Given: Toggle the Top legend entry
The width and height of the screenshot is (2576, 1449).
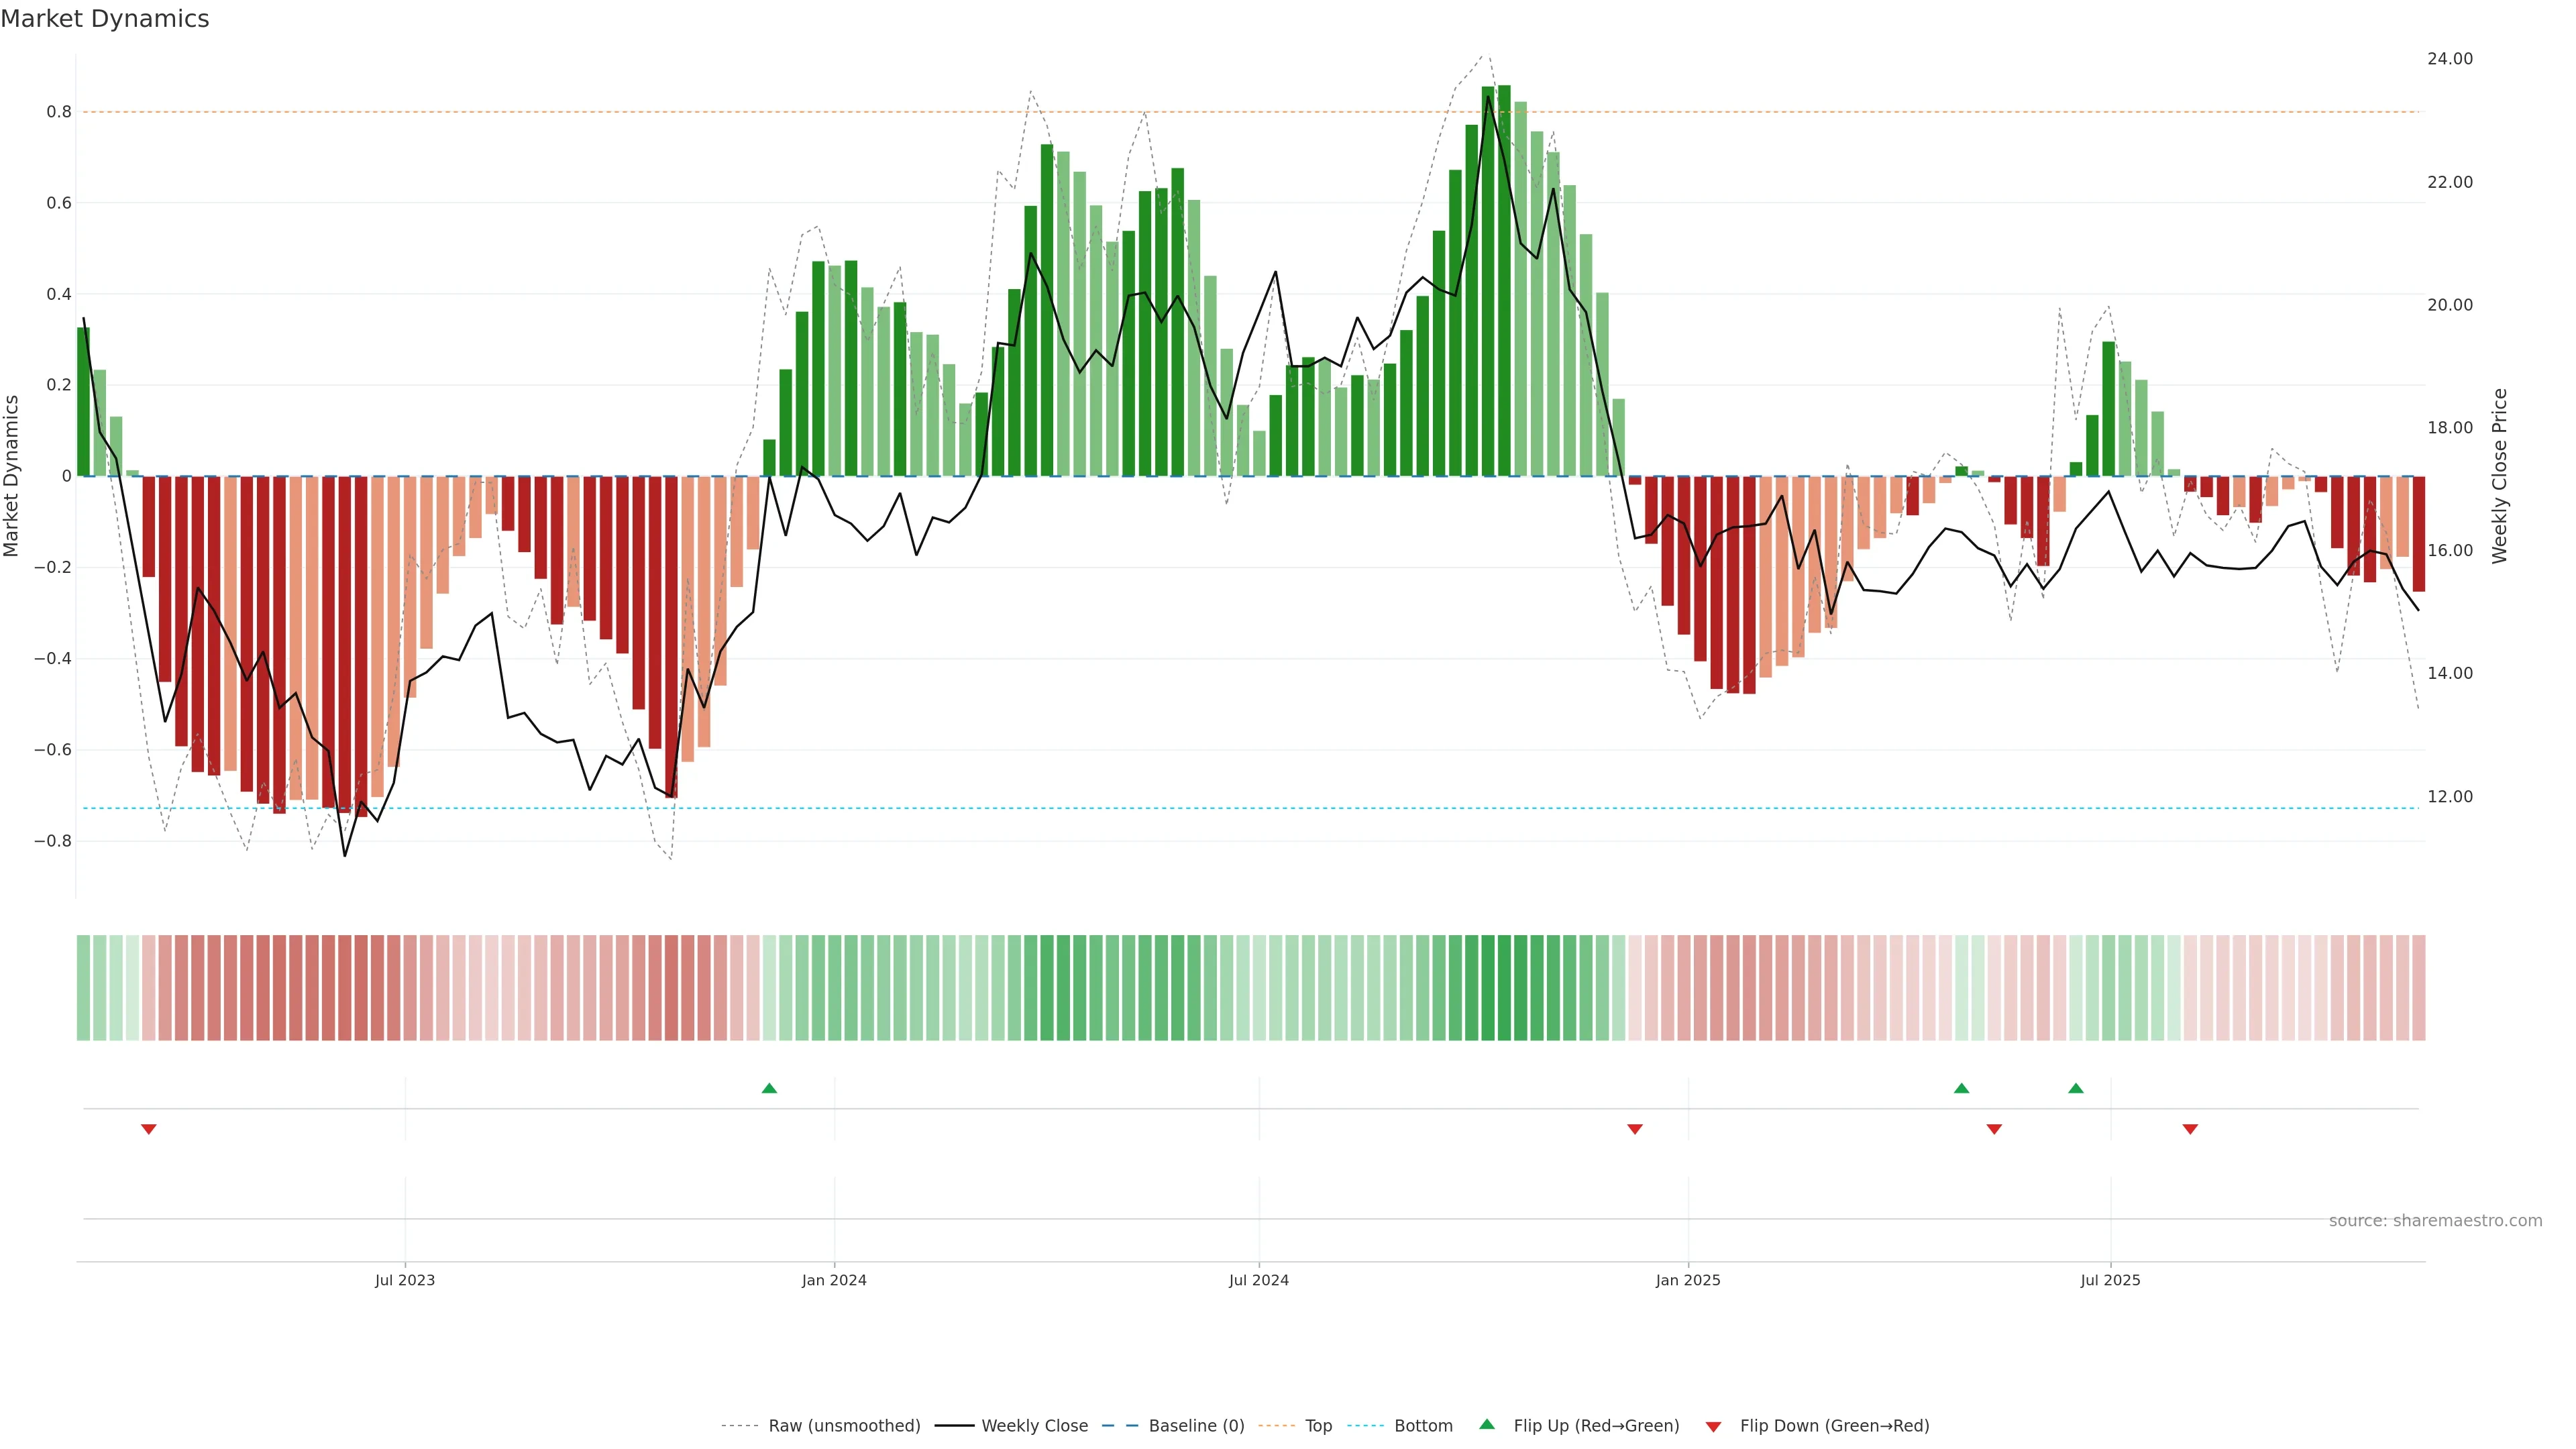Looking at the screenshot, I should (1318, 1426).
